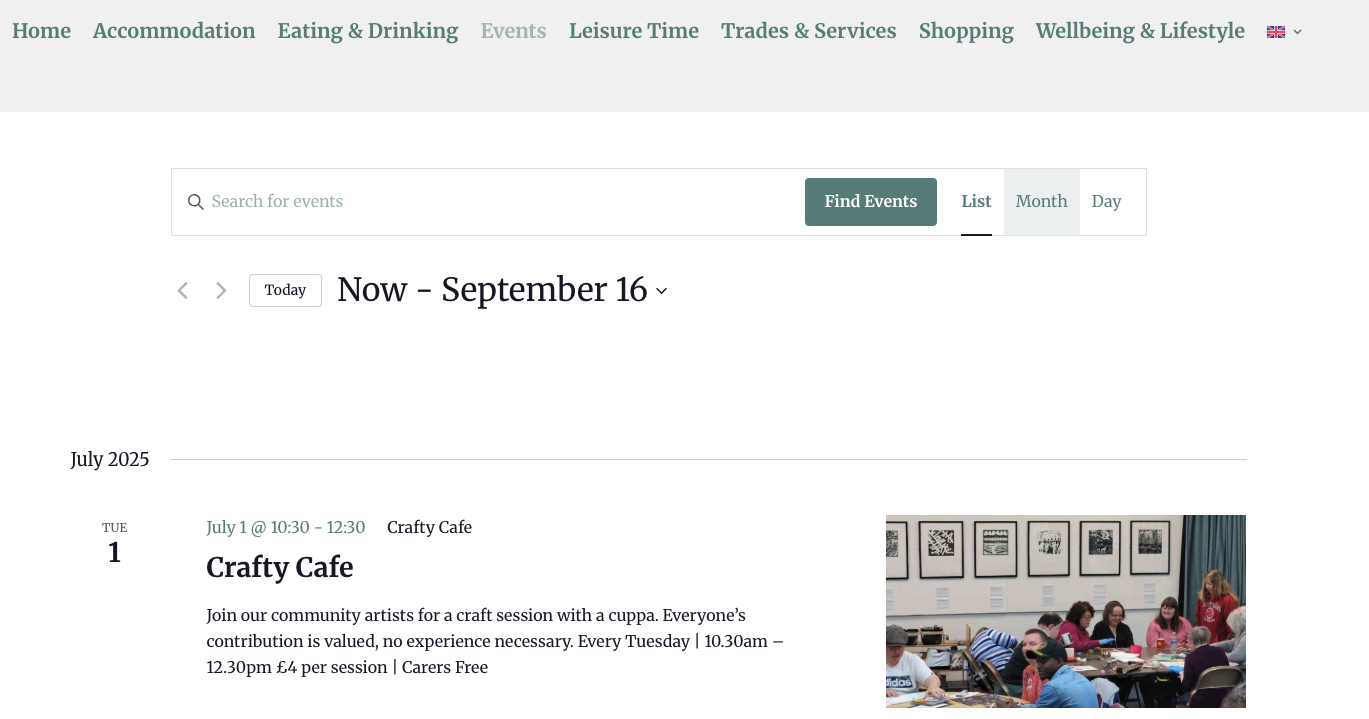Click the UK flag language icon
1369x719 pixels.
[1276, 32]
